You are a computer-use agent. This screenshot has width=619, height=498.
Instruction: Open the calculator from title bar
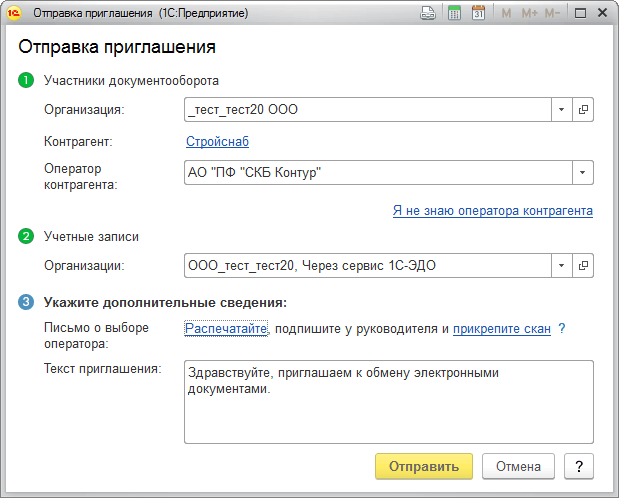[x=453, y=14]
